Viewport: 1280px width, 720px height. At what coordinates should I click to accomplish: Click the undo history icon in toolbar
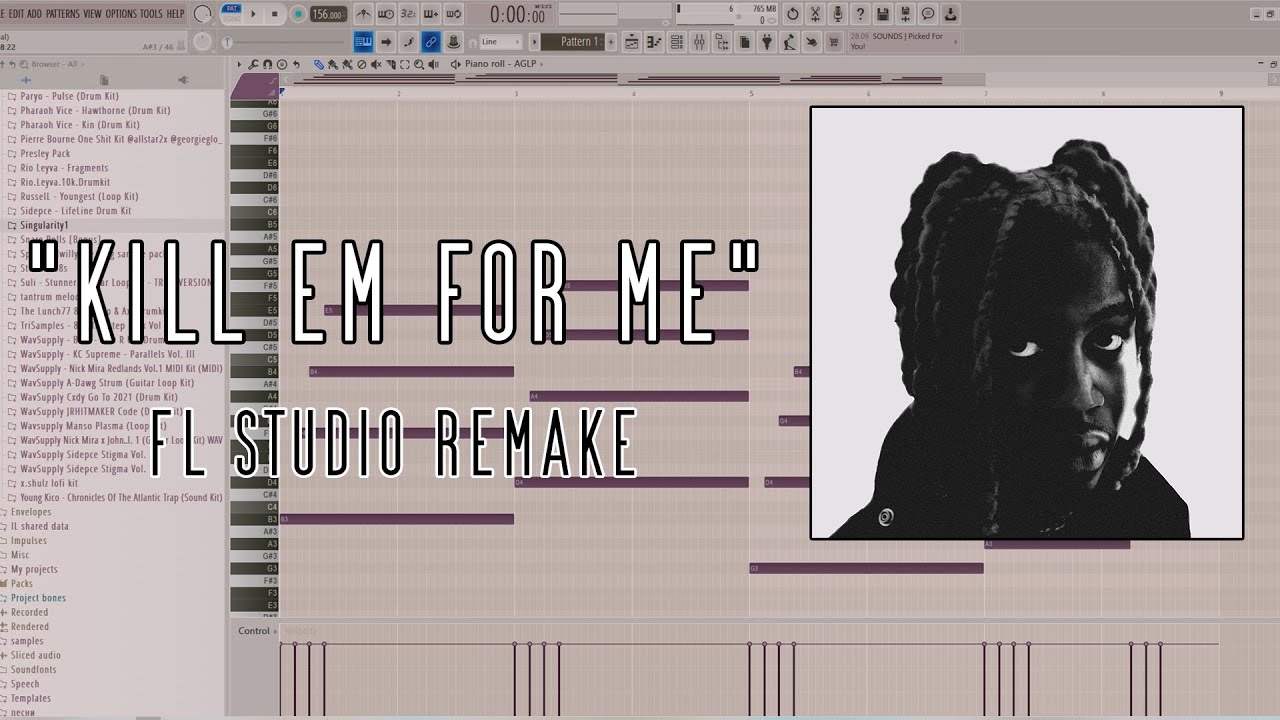pos(793,14)
